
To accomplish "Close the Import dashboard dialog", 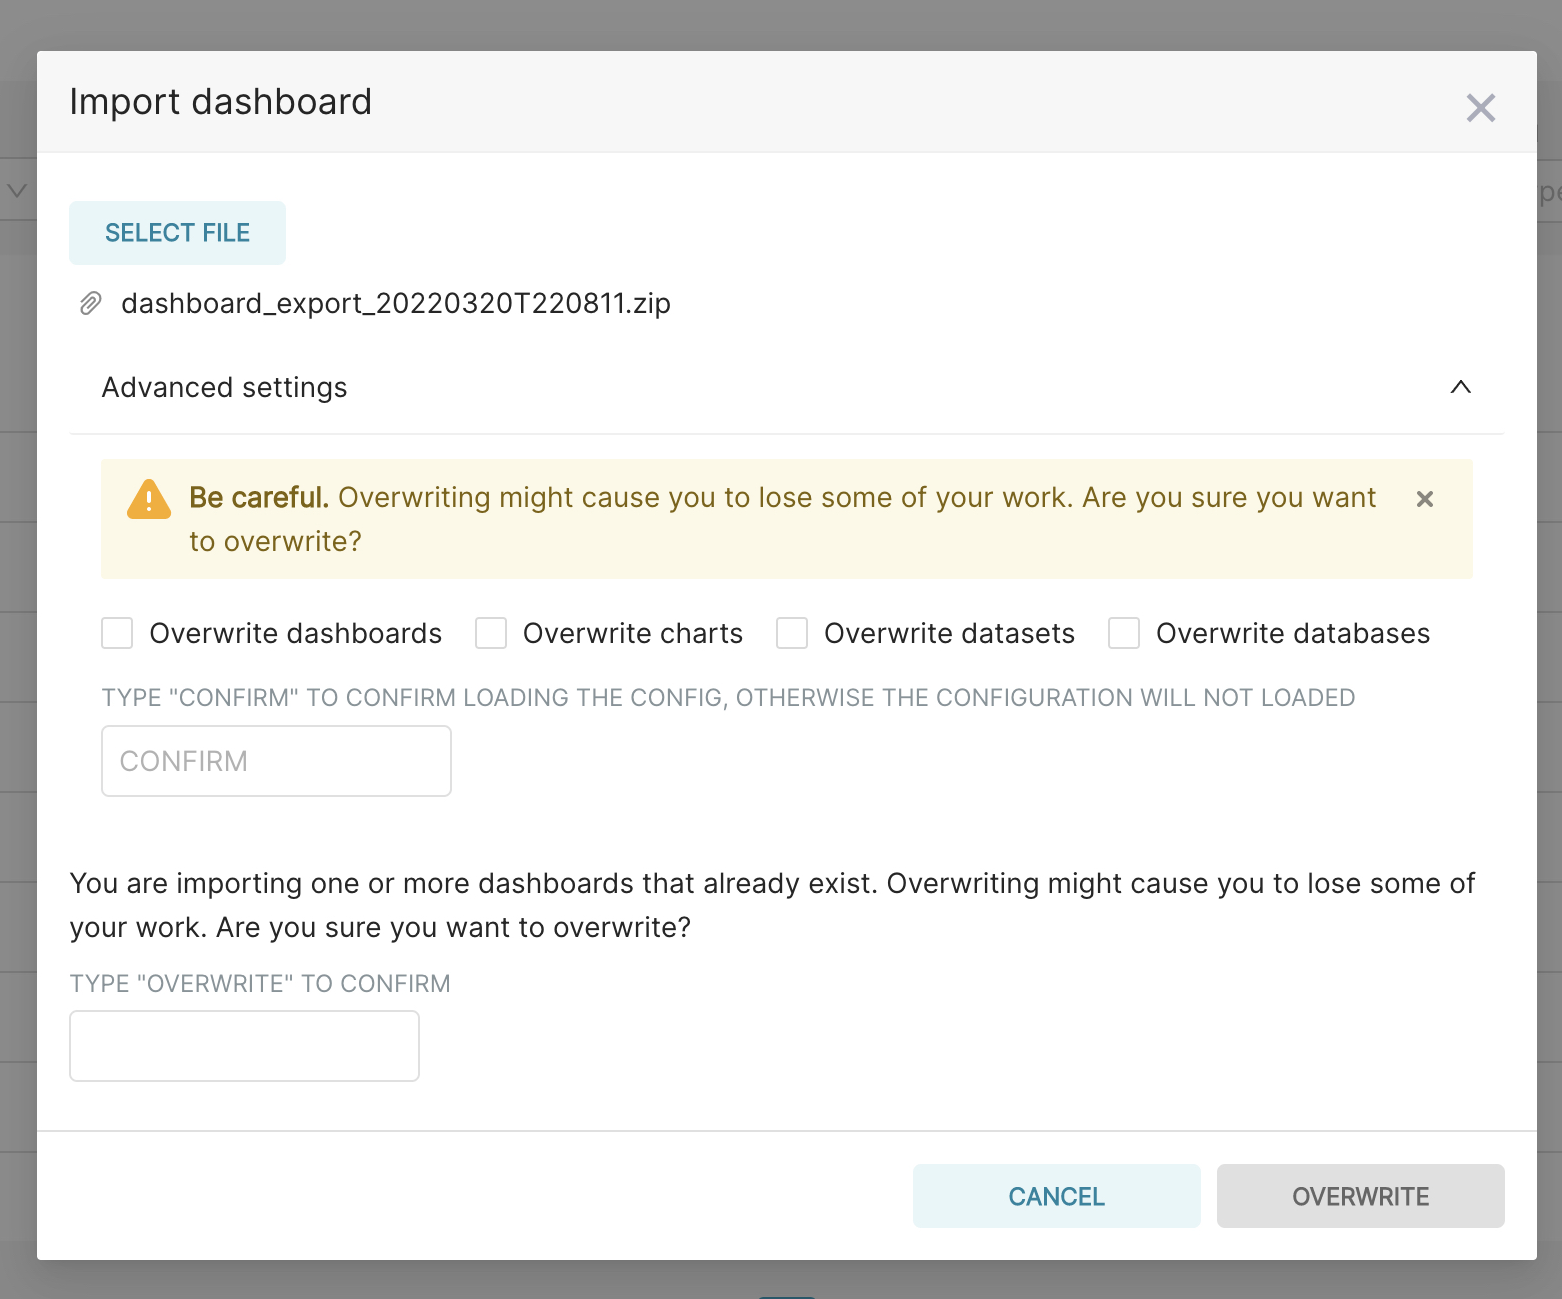I will coord(1480,108).
